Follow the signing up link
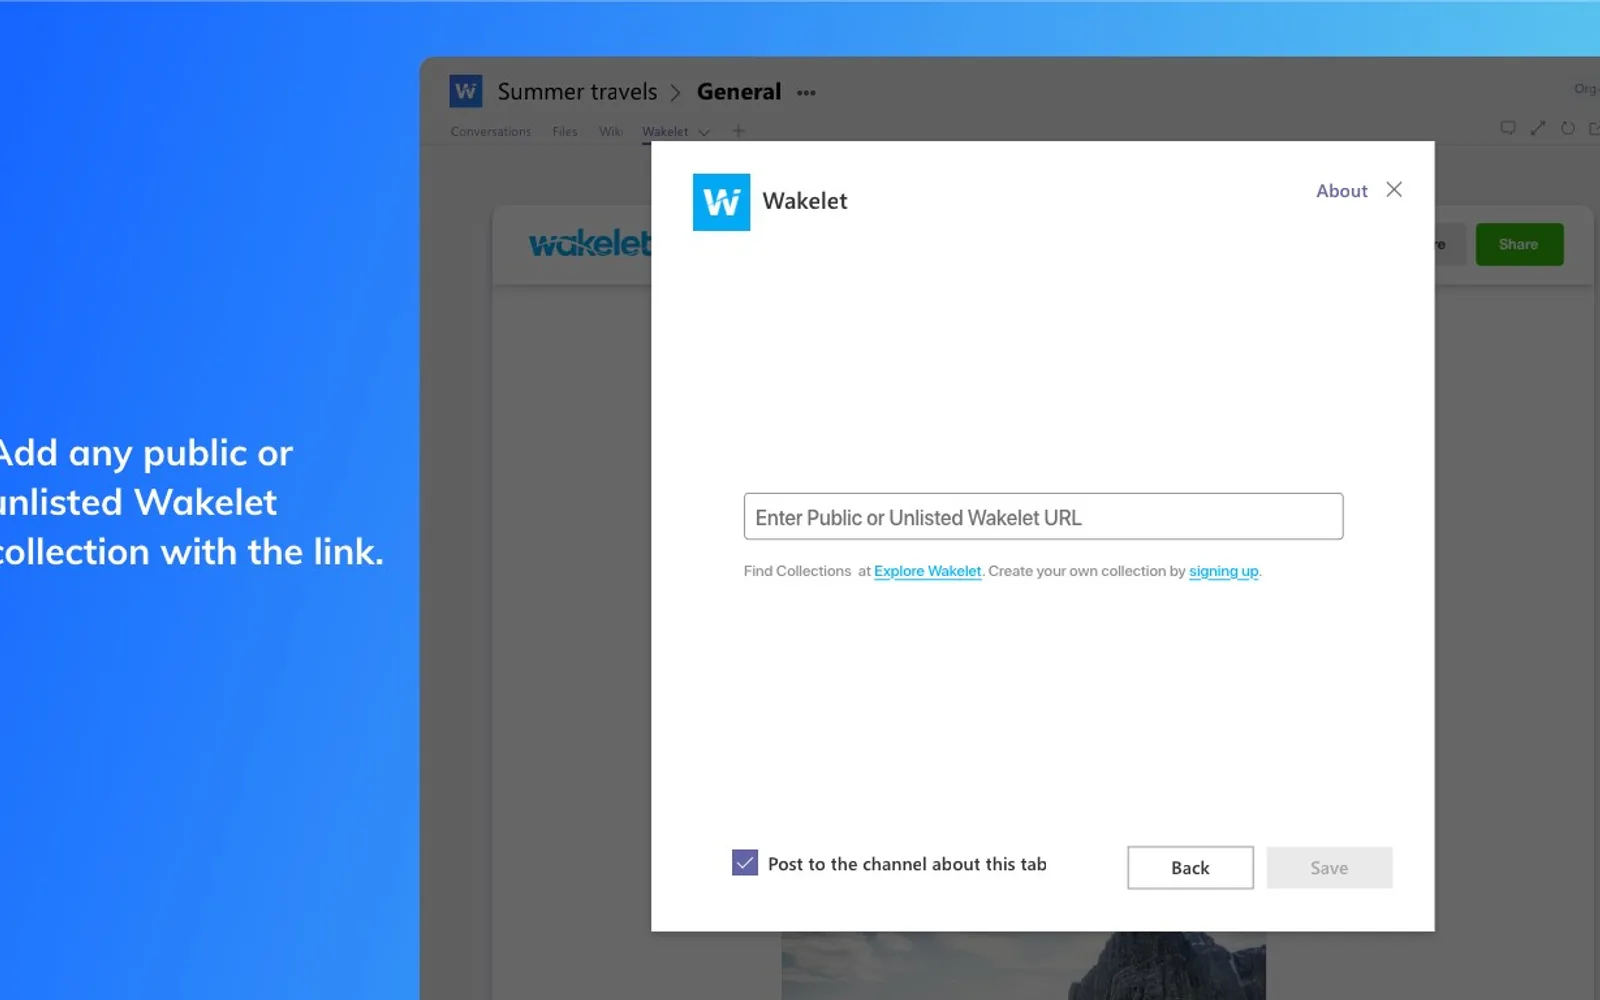The image size is (1600, 1000). click(x=1223, y=571)
